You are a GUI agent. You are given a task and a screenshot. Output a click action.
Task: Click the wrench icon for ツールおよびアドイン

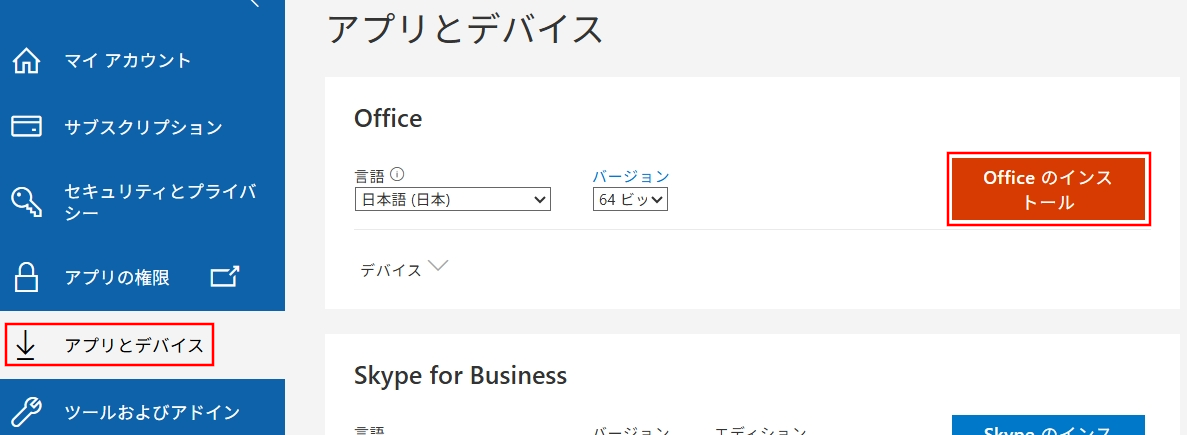click(x=26, y=411)
